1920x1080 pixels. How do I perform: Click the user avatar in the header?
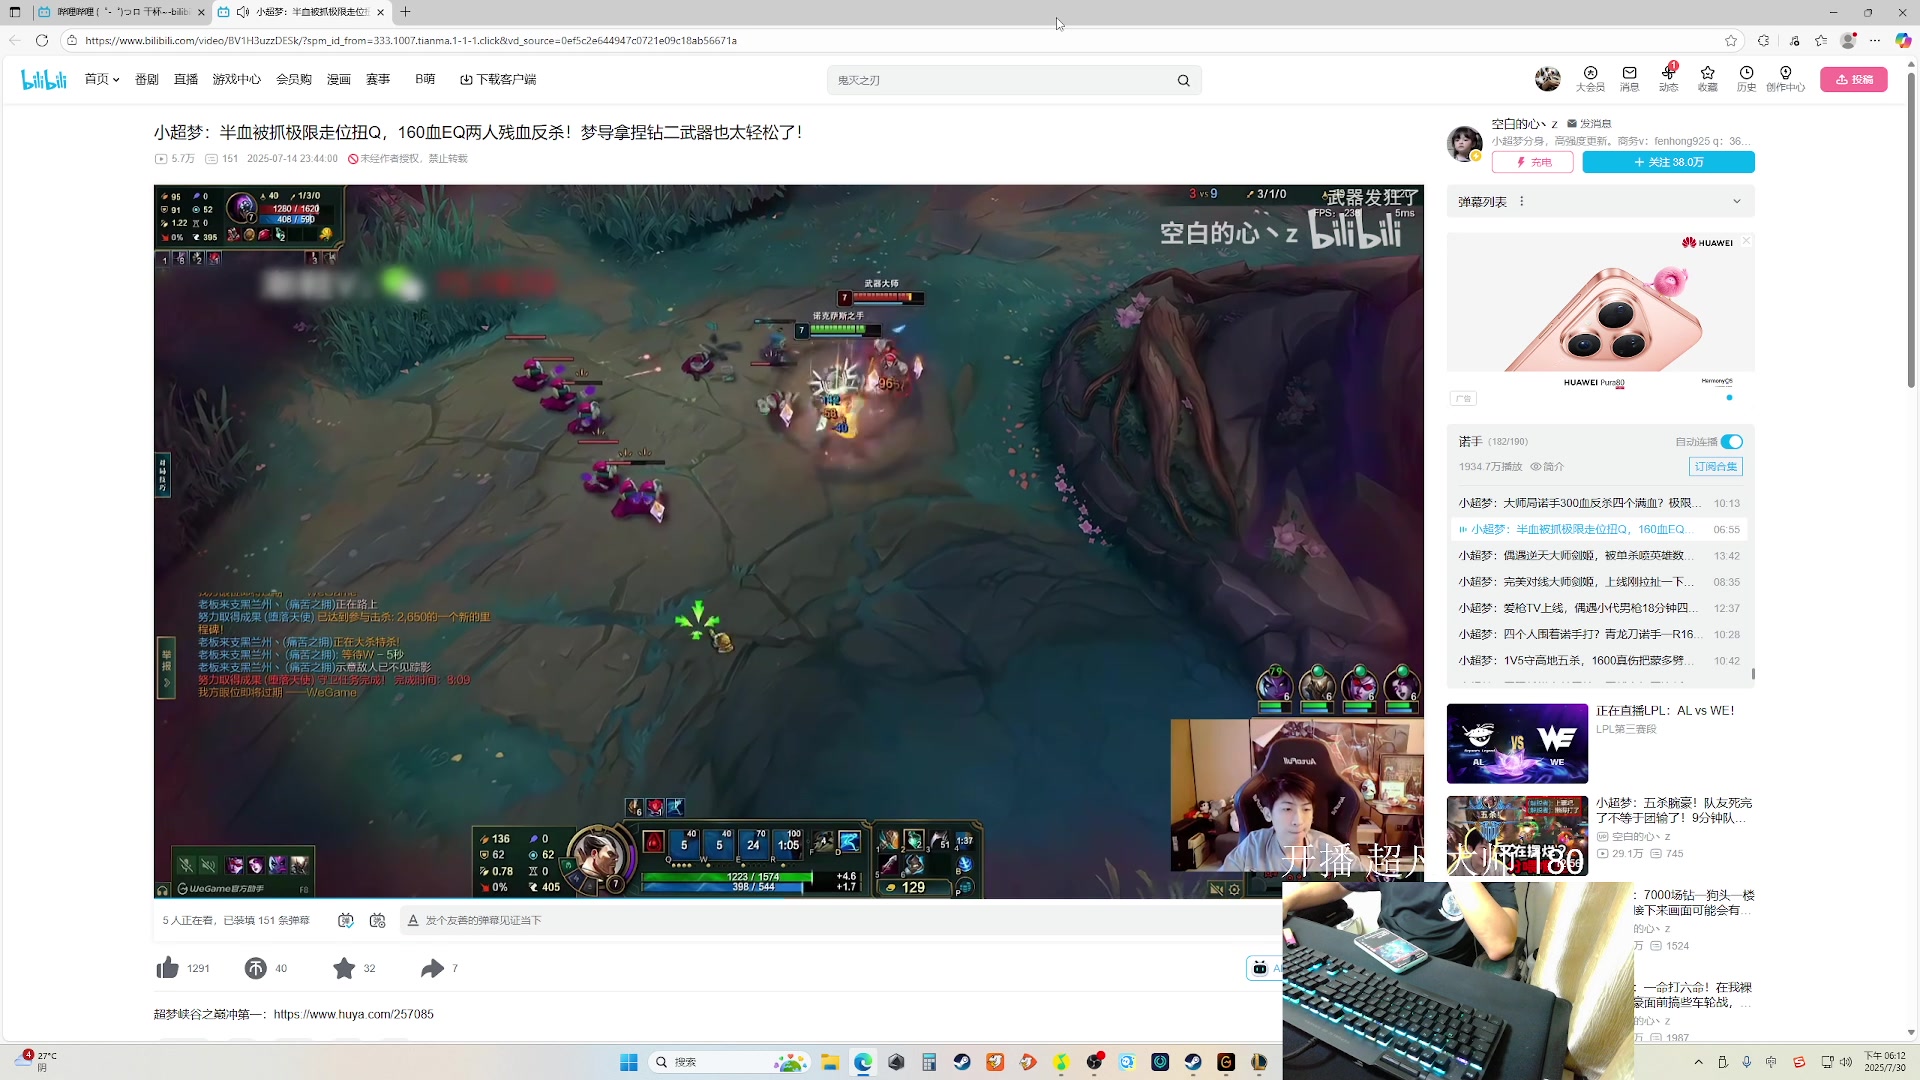1547,78
